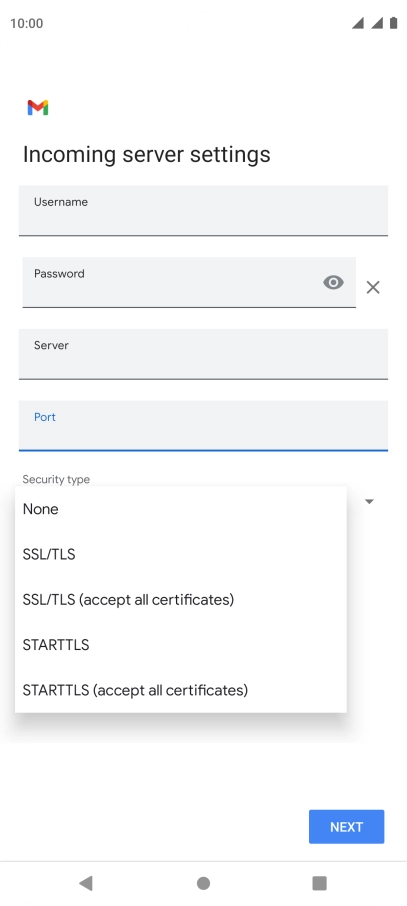The width and height of the screenshot is (407, 906).
Task: Clear the password with the X icon
Action: pyautogui.click(x=373, y=287)
